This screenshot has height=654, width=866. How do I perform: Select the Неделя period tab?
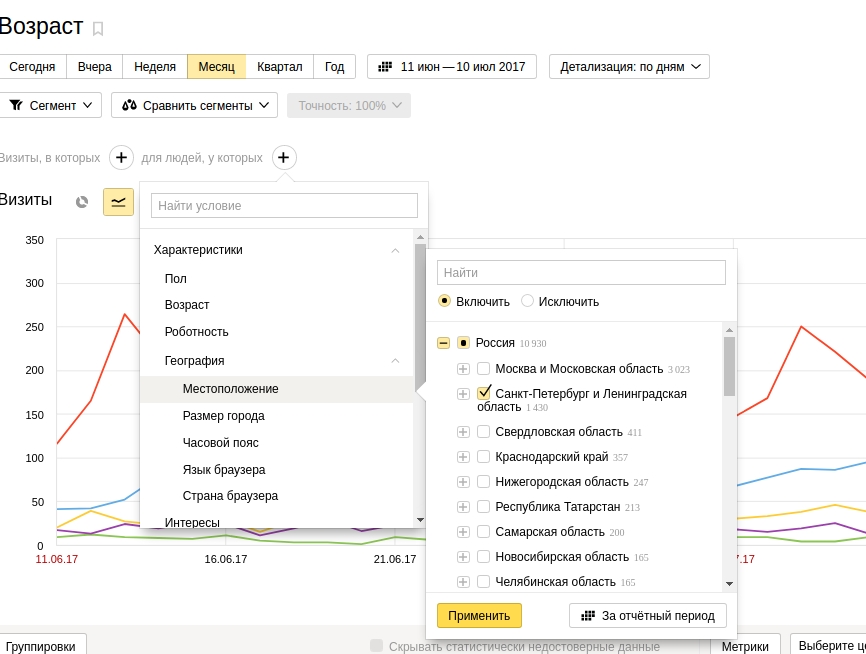coord(155,67)
